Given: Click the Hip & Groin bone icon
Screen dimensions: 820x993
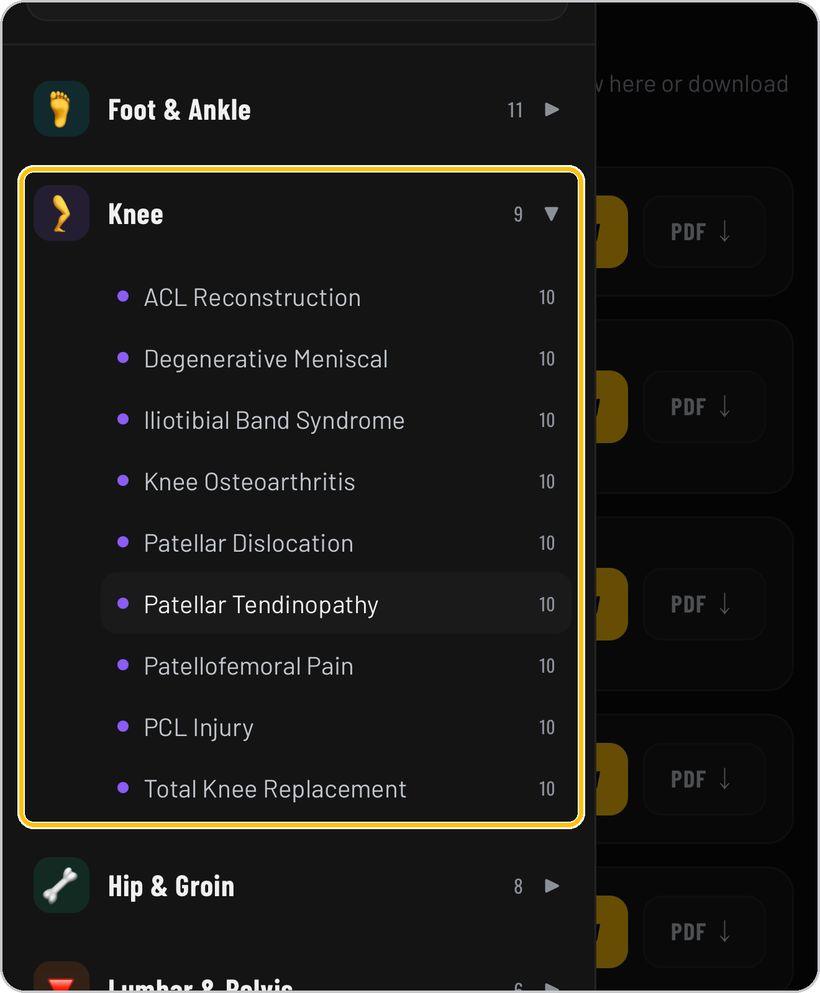Looking at the screenshot, I should tap(61, 885).
